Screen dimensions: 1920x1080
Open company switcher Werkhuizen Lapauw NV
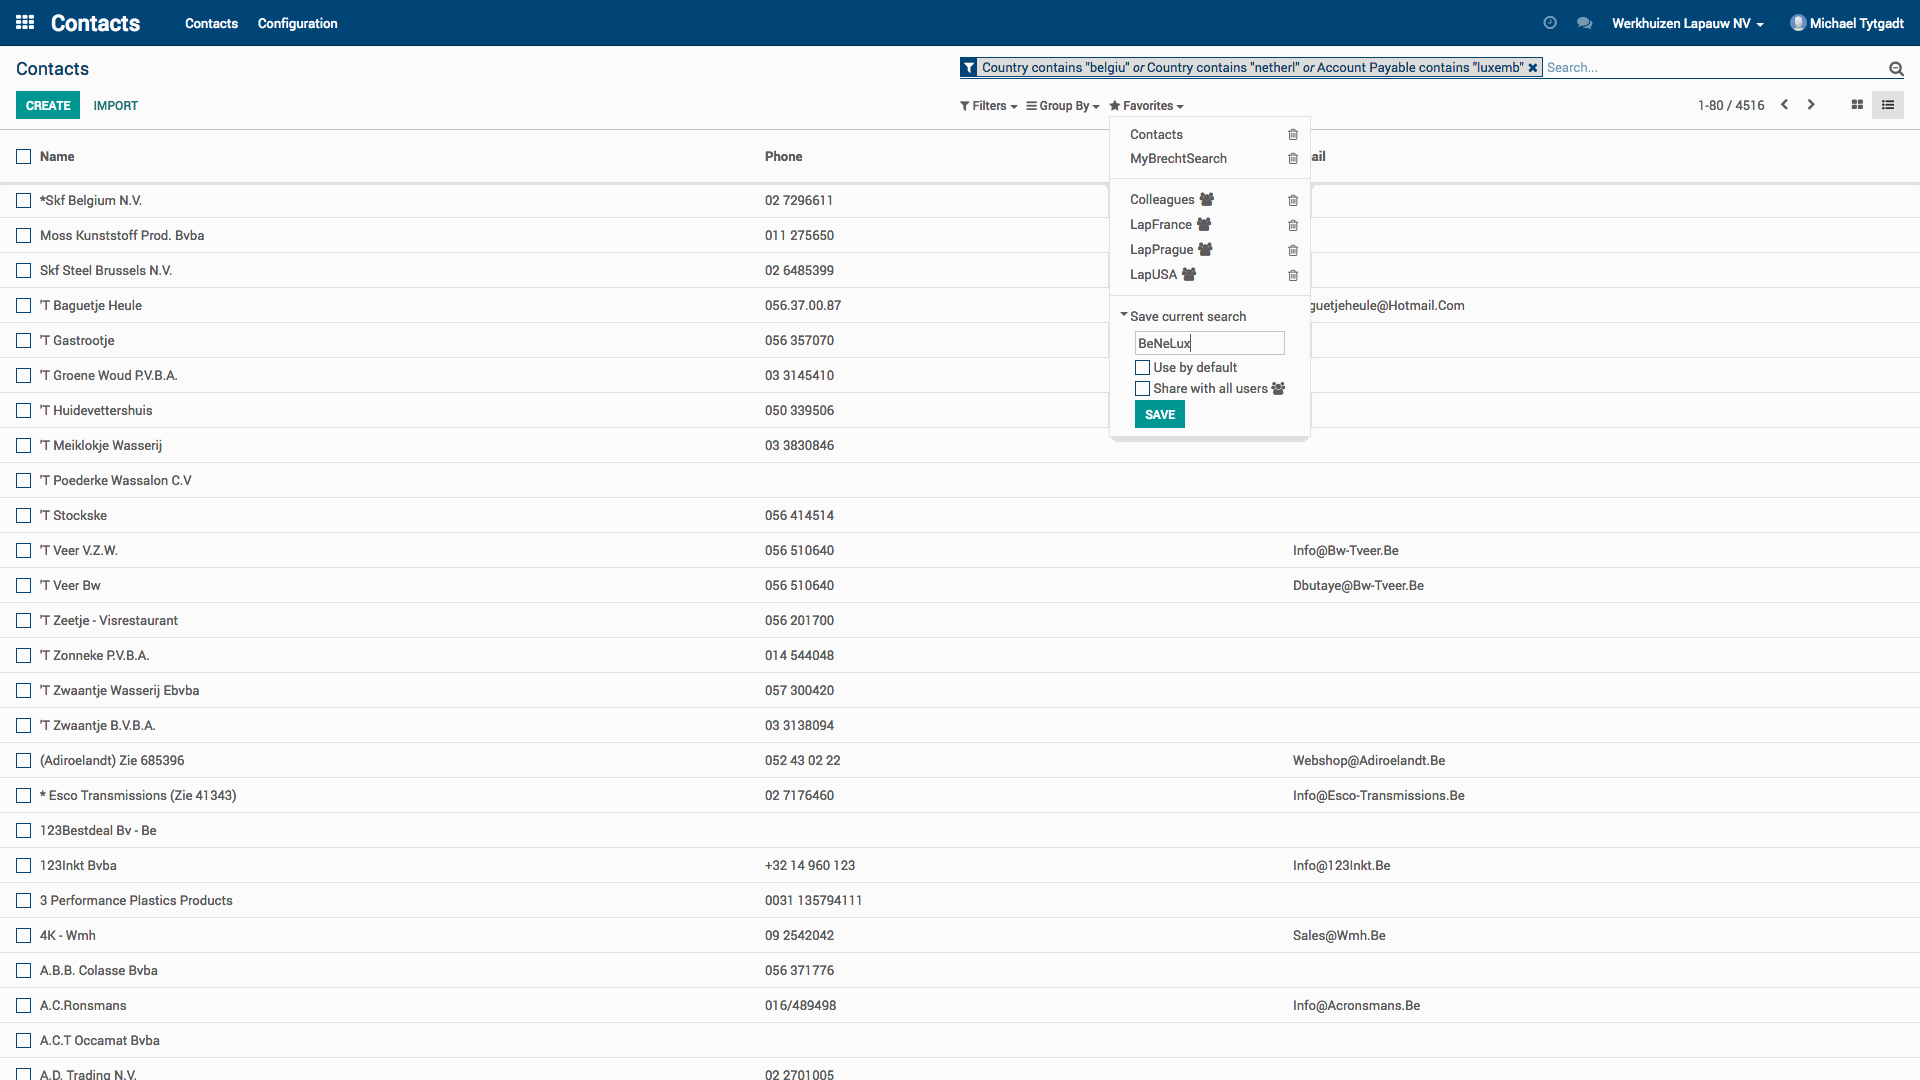point(1687,23)
